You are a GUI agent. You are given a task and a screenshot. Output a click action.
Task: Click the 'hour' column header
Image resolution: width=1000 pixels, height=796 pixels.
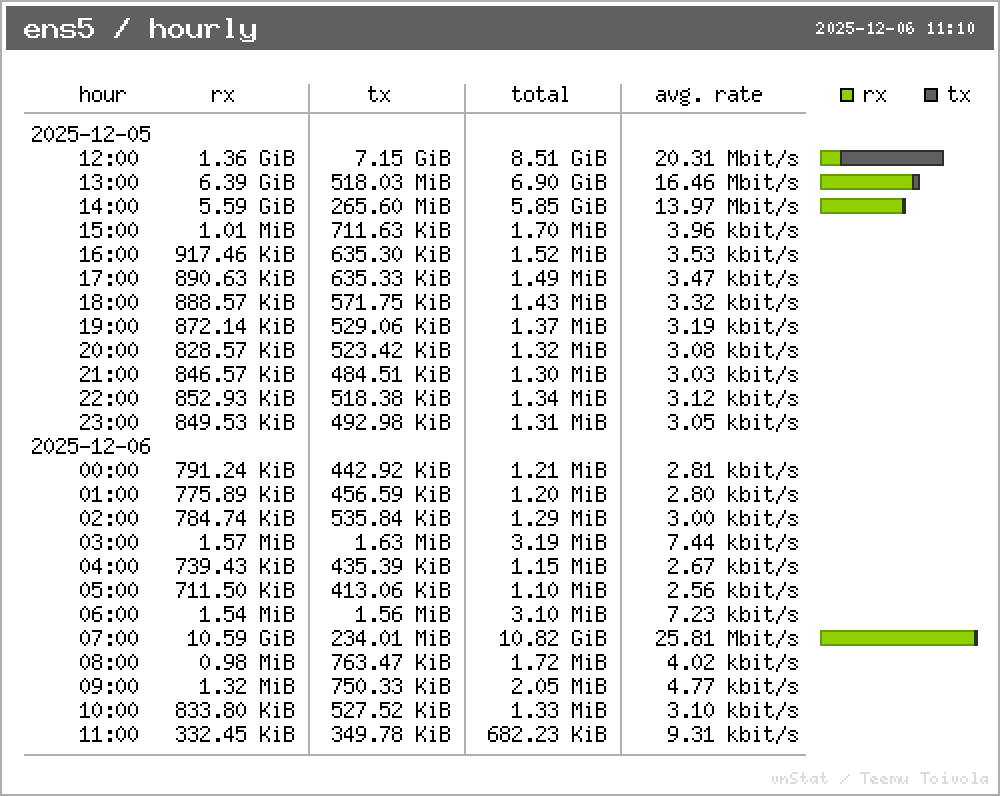tap(102, 95)
